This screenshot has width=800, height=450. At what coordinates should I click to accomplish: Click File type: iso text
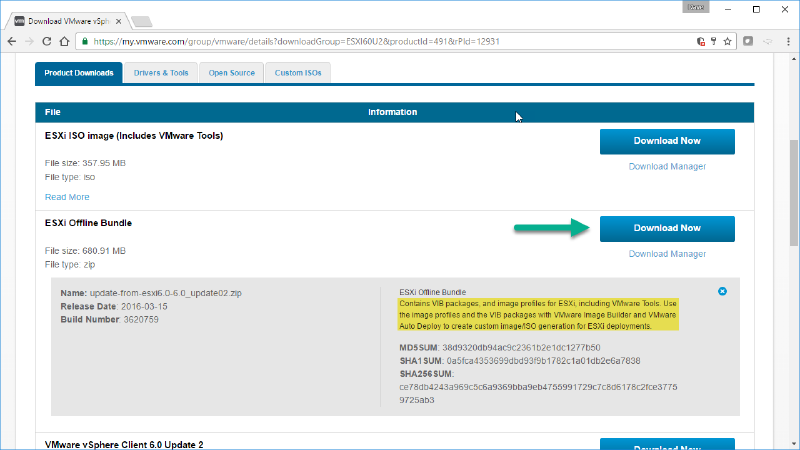click(x=70, y=178)
